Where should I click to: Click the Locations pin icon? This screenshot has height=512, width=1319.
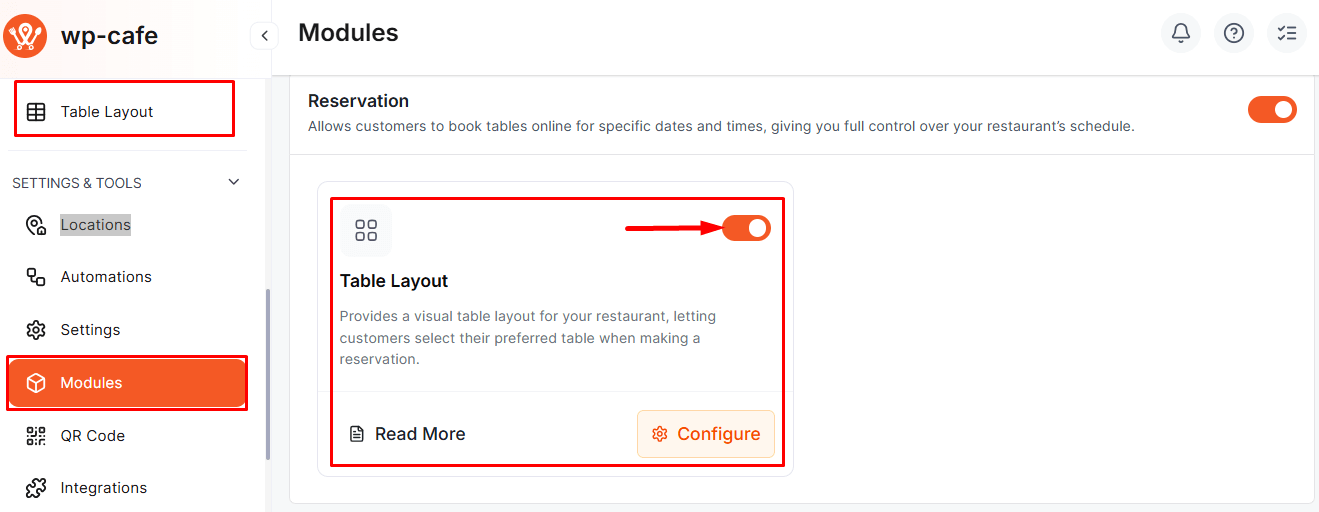(36, 225)
